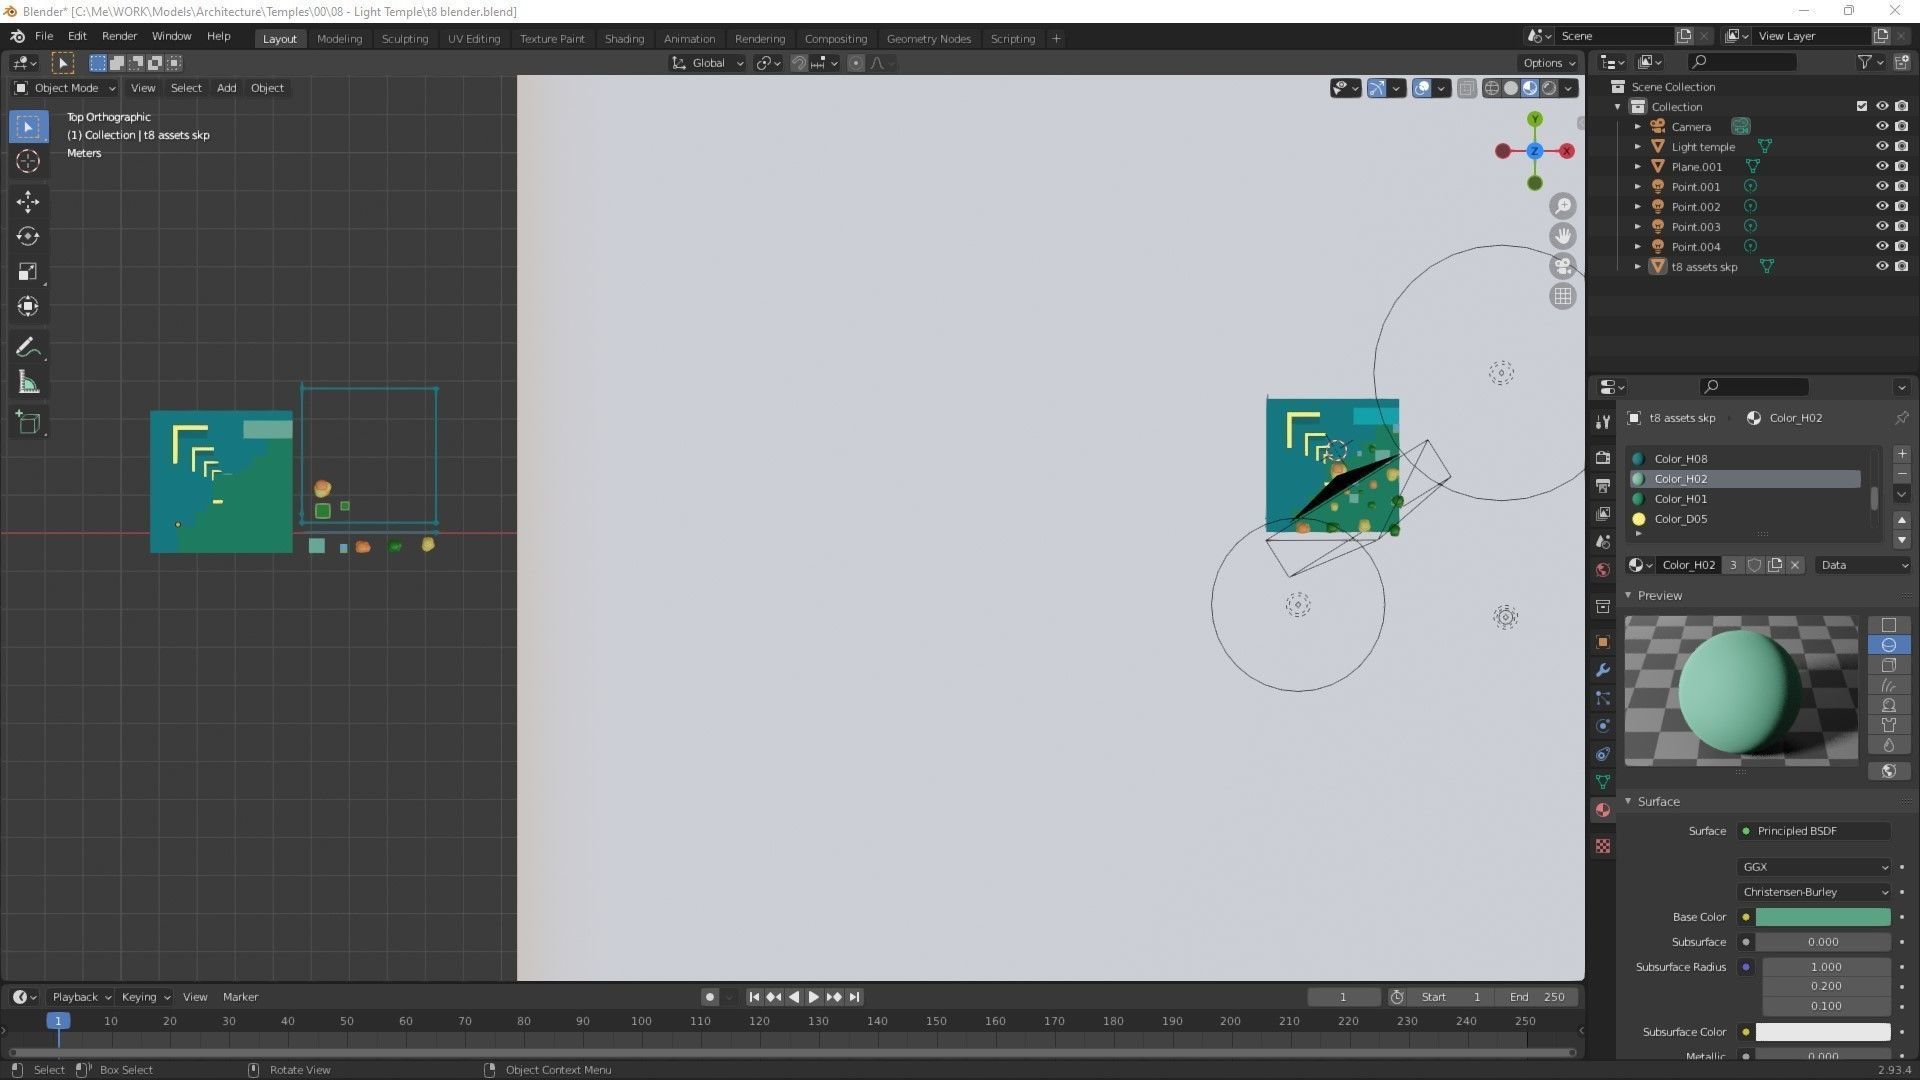Select the Measure tool
This screenshot has height=1080, width=1920.
[28, 383]
